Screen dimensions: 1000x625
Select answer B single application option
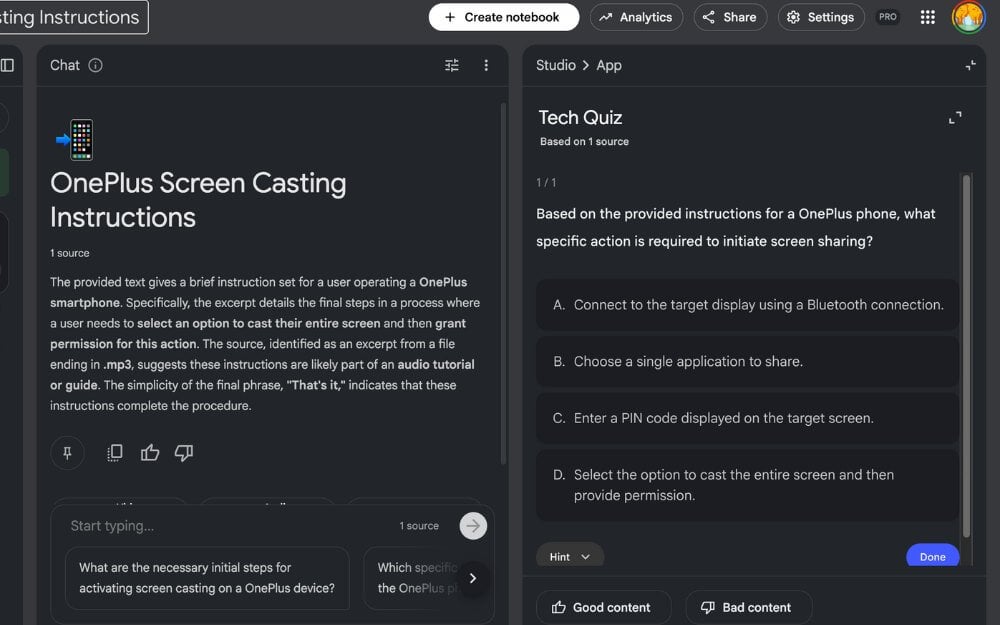(747, 362)
